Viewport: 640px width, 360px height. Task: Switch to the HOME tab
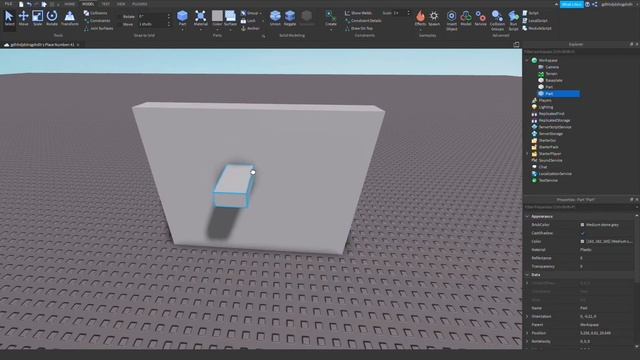(x=70, y=4)
